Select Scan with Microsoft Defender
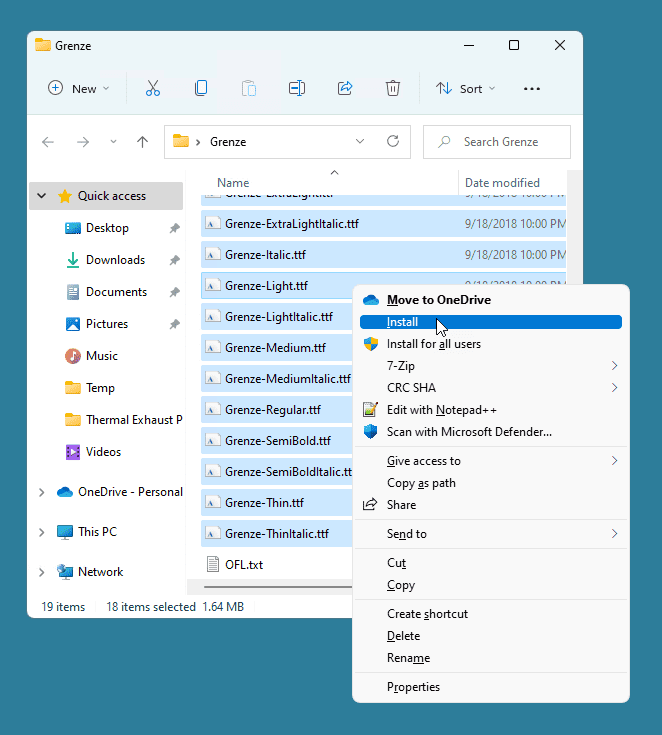The width and height of the screenshot is (662, 735). pos(490,432)
